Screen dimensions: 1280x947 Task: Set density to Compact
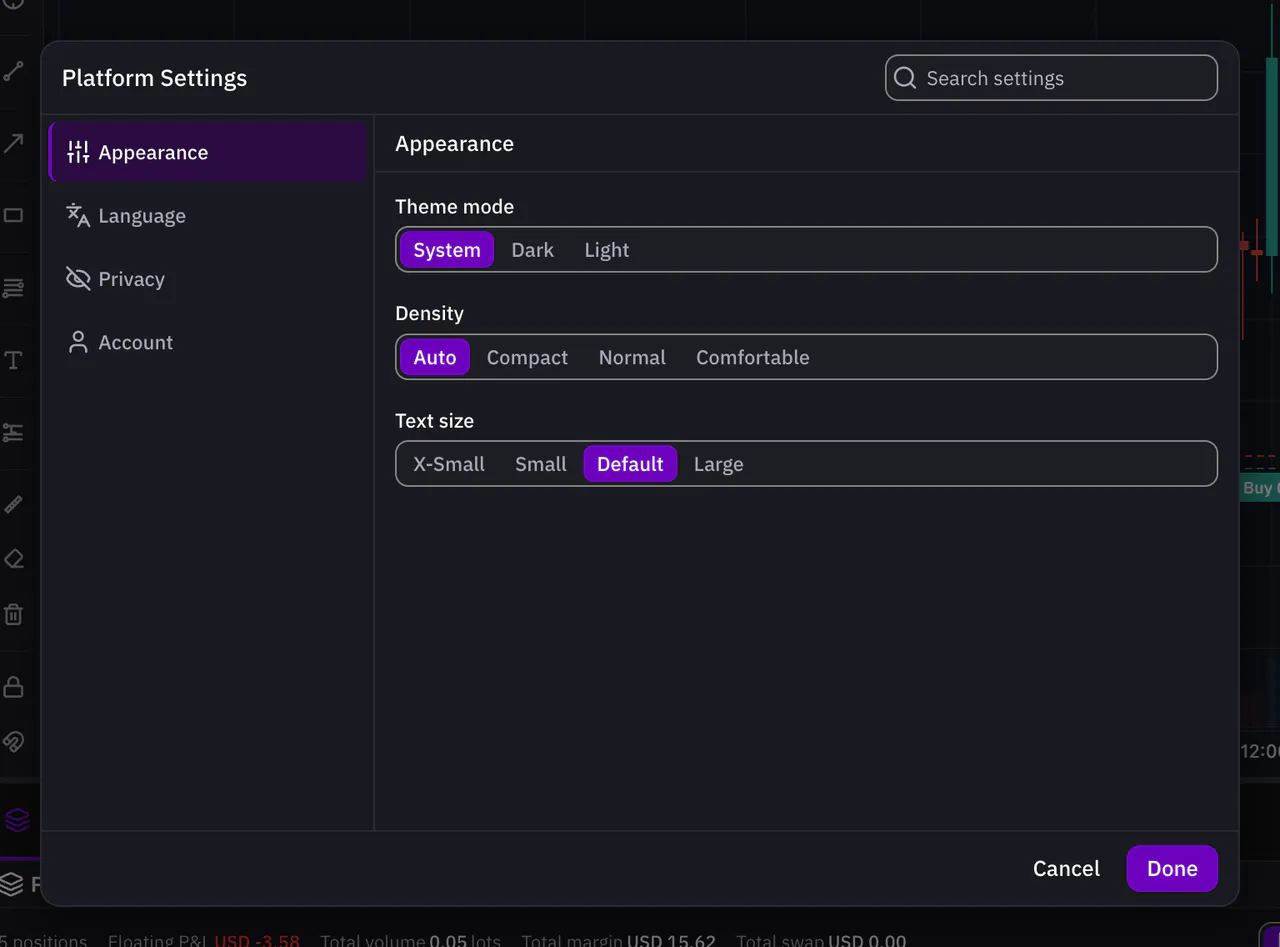tap(527, 357)
